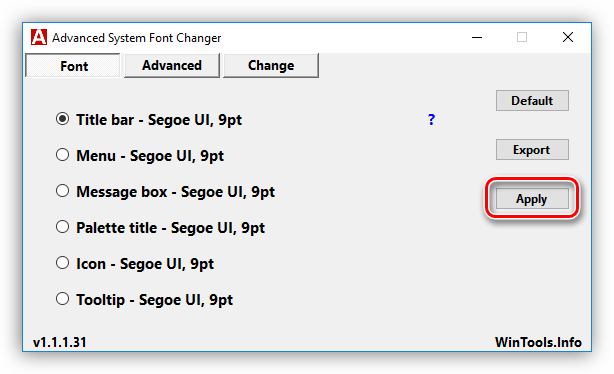The width and height of the screenshot is (614, 374).
Task: Choose the Icon font radio option
Action: tap(62, 263)
